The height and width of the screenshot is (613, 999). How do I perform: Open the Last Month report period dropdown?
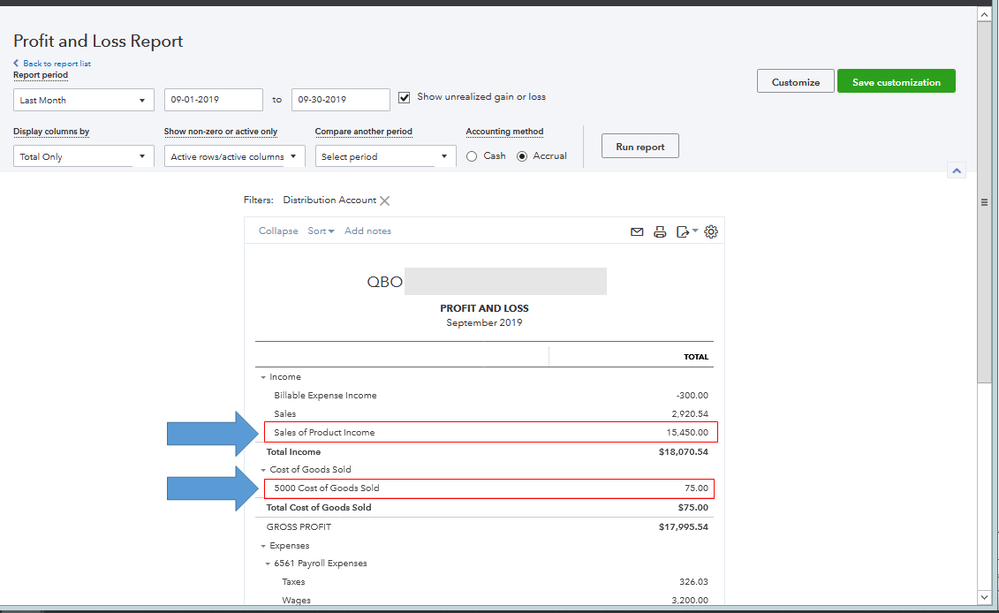tap(83, 100)
